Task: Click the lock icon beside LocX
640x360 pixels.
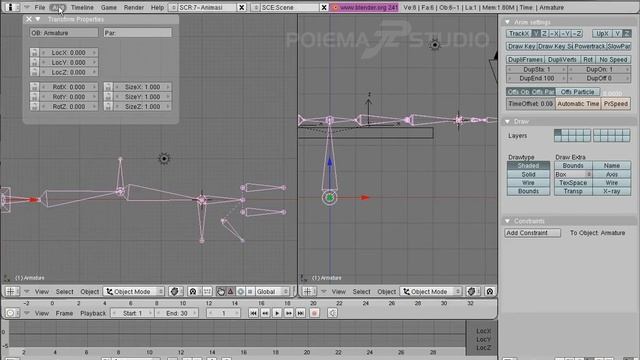Action: pyautogui.click(x=34, y=53)
